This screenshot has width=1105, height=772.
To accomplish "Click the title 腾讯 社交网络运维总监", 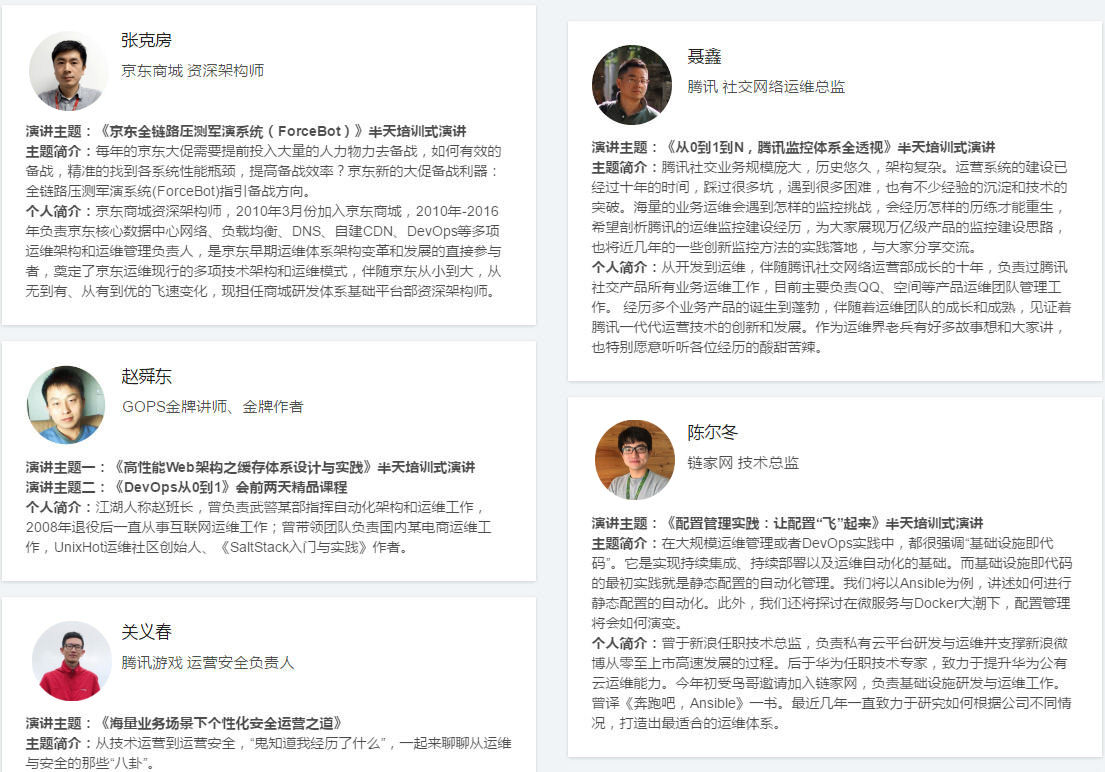I will 766,87.
